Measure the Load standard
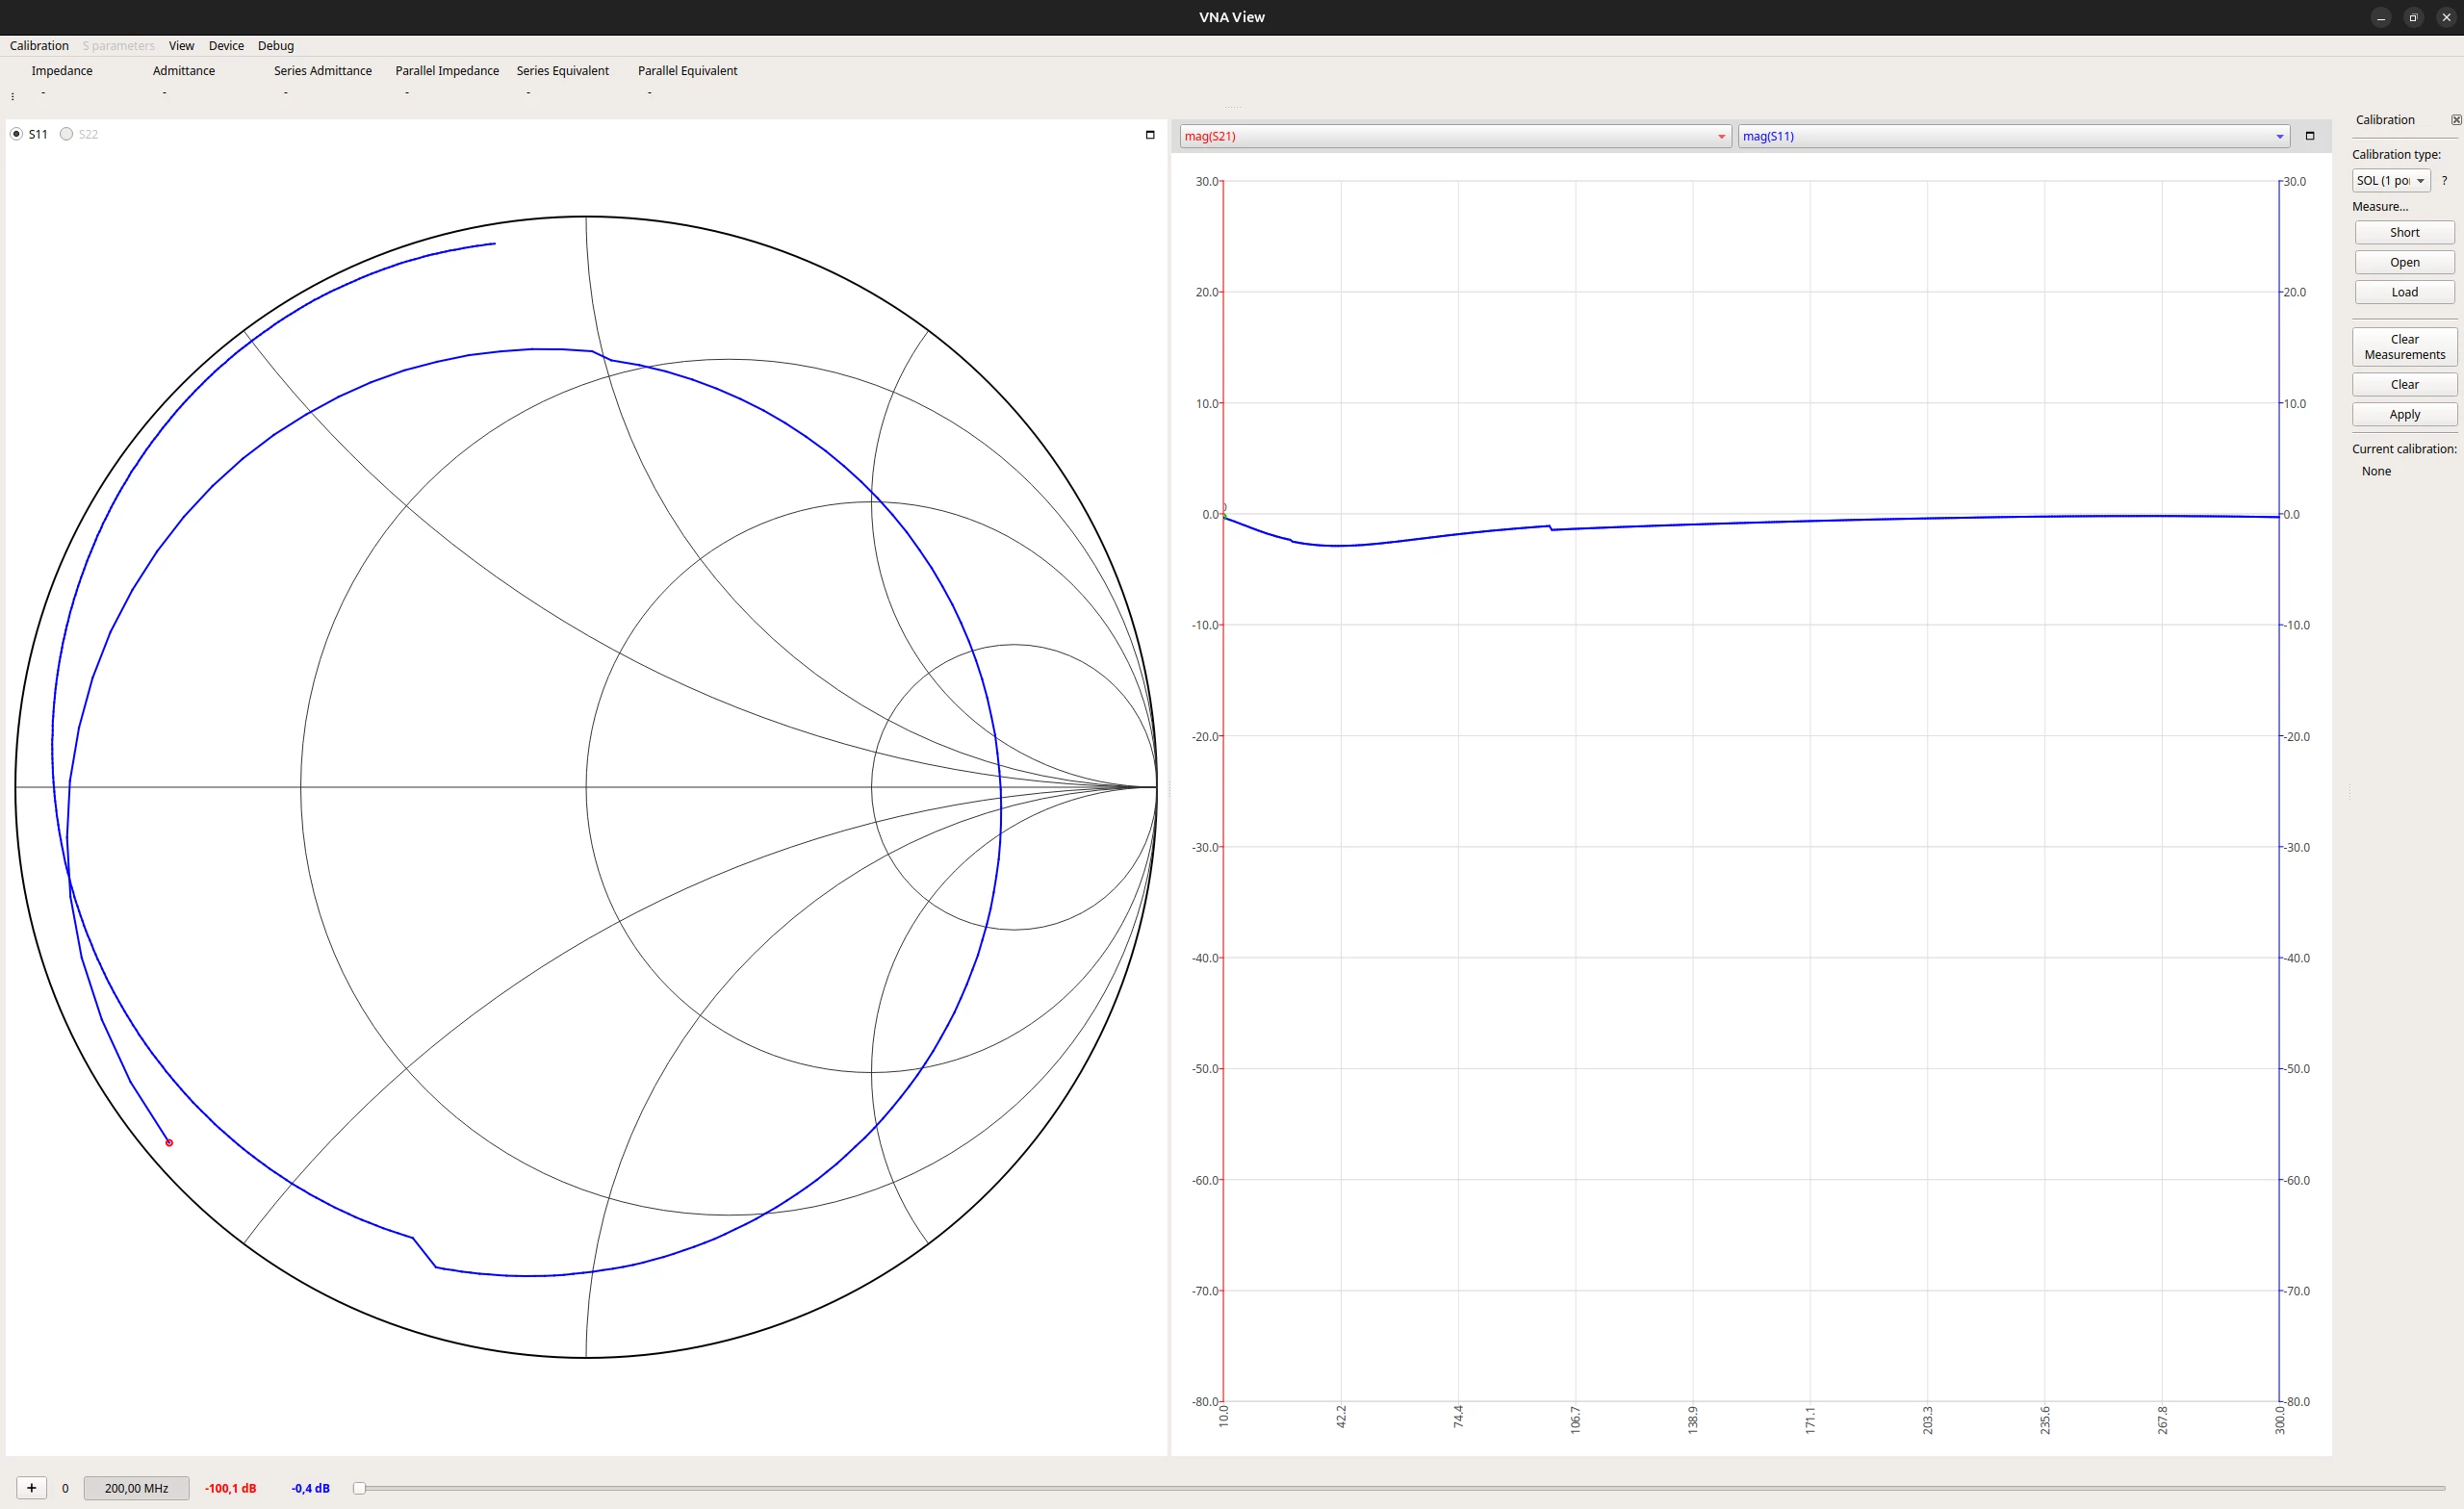 (x=2404, y=293)
